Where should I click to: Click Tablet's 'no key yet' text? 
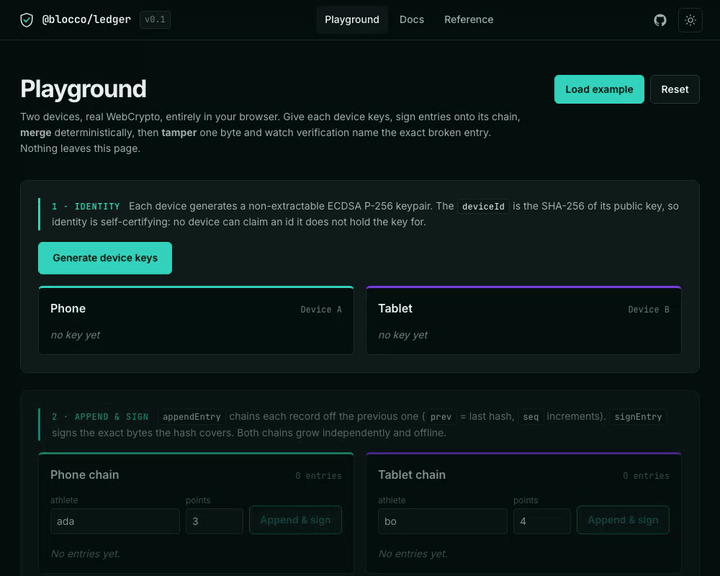(403, 335)
